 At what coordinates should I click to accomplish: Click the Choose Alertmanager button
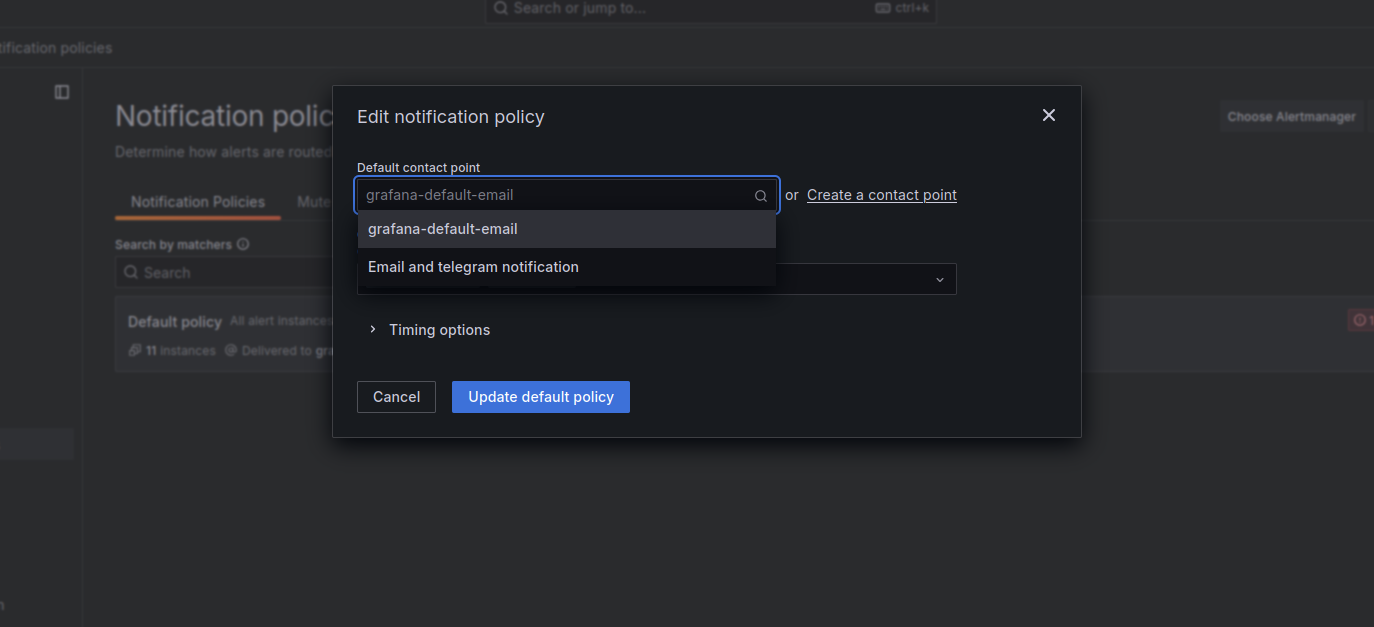pyautogui.click(x=1292, y=116)
